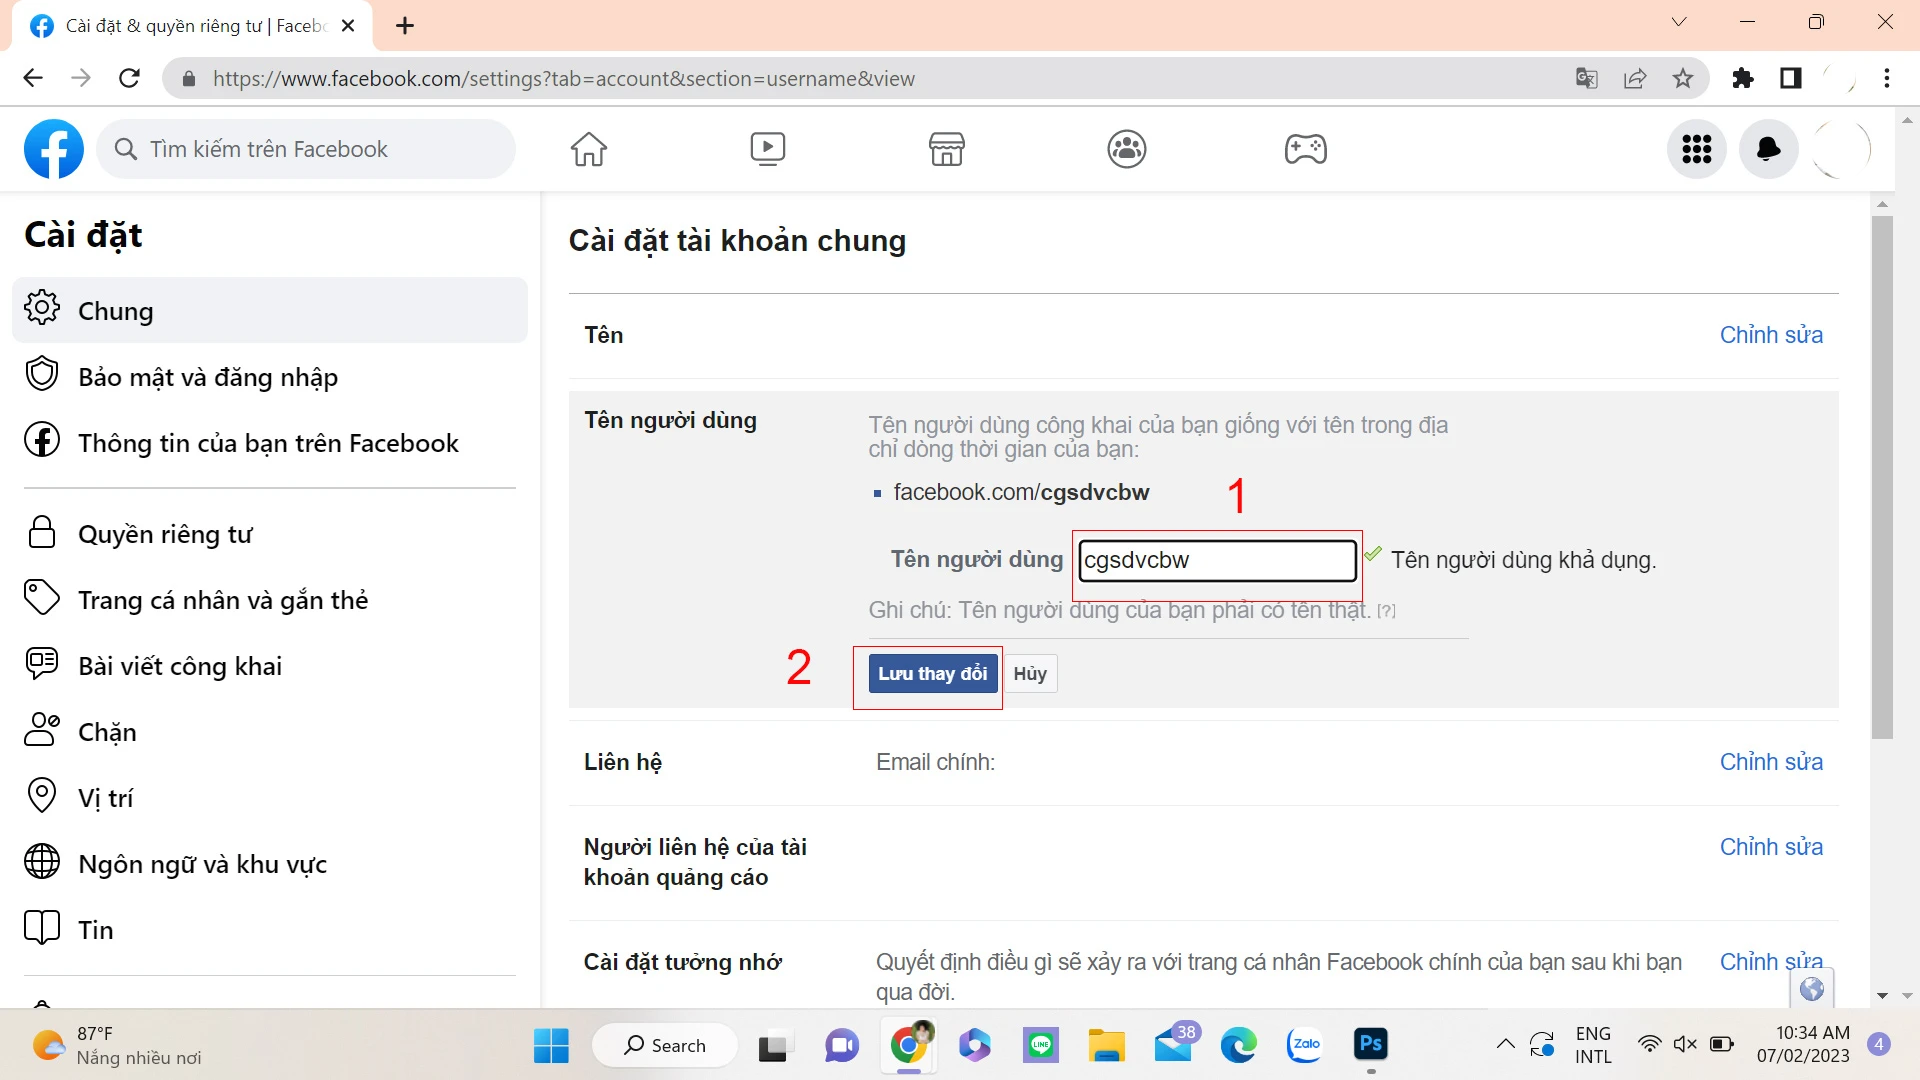Bookmark this page with star icon
This screenshot has height=1080, width=1920.
pyautogui.click(x=1683, y=78)
